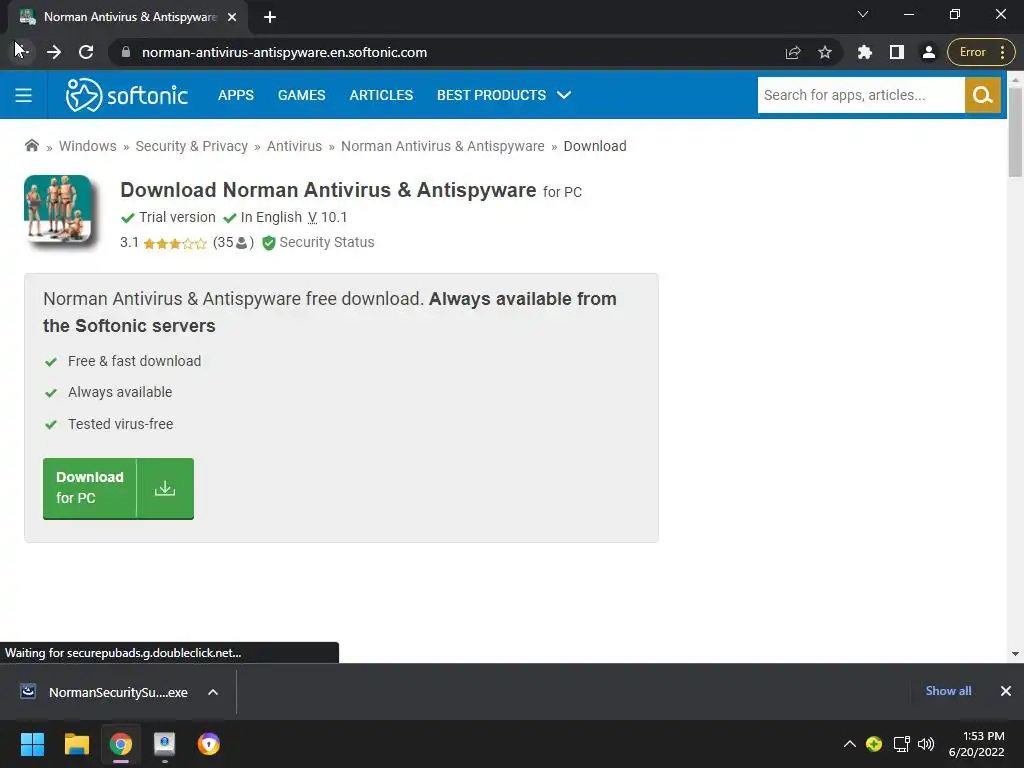This screenshot has width=1024, height=768.
Task: Click the Error update button
Action: 981,52
